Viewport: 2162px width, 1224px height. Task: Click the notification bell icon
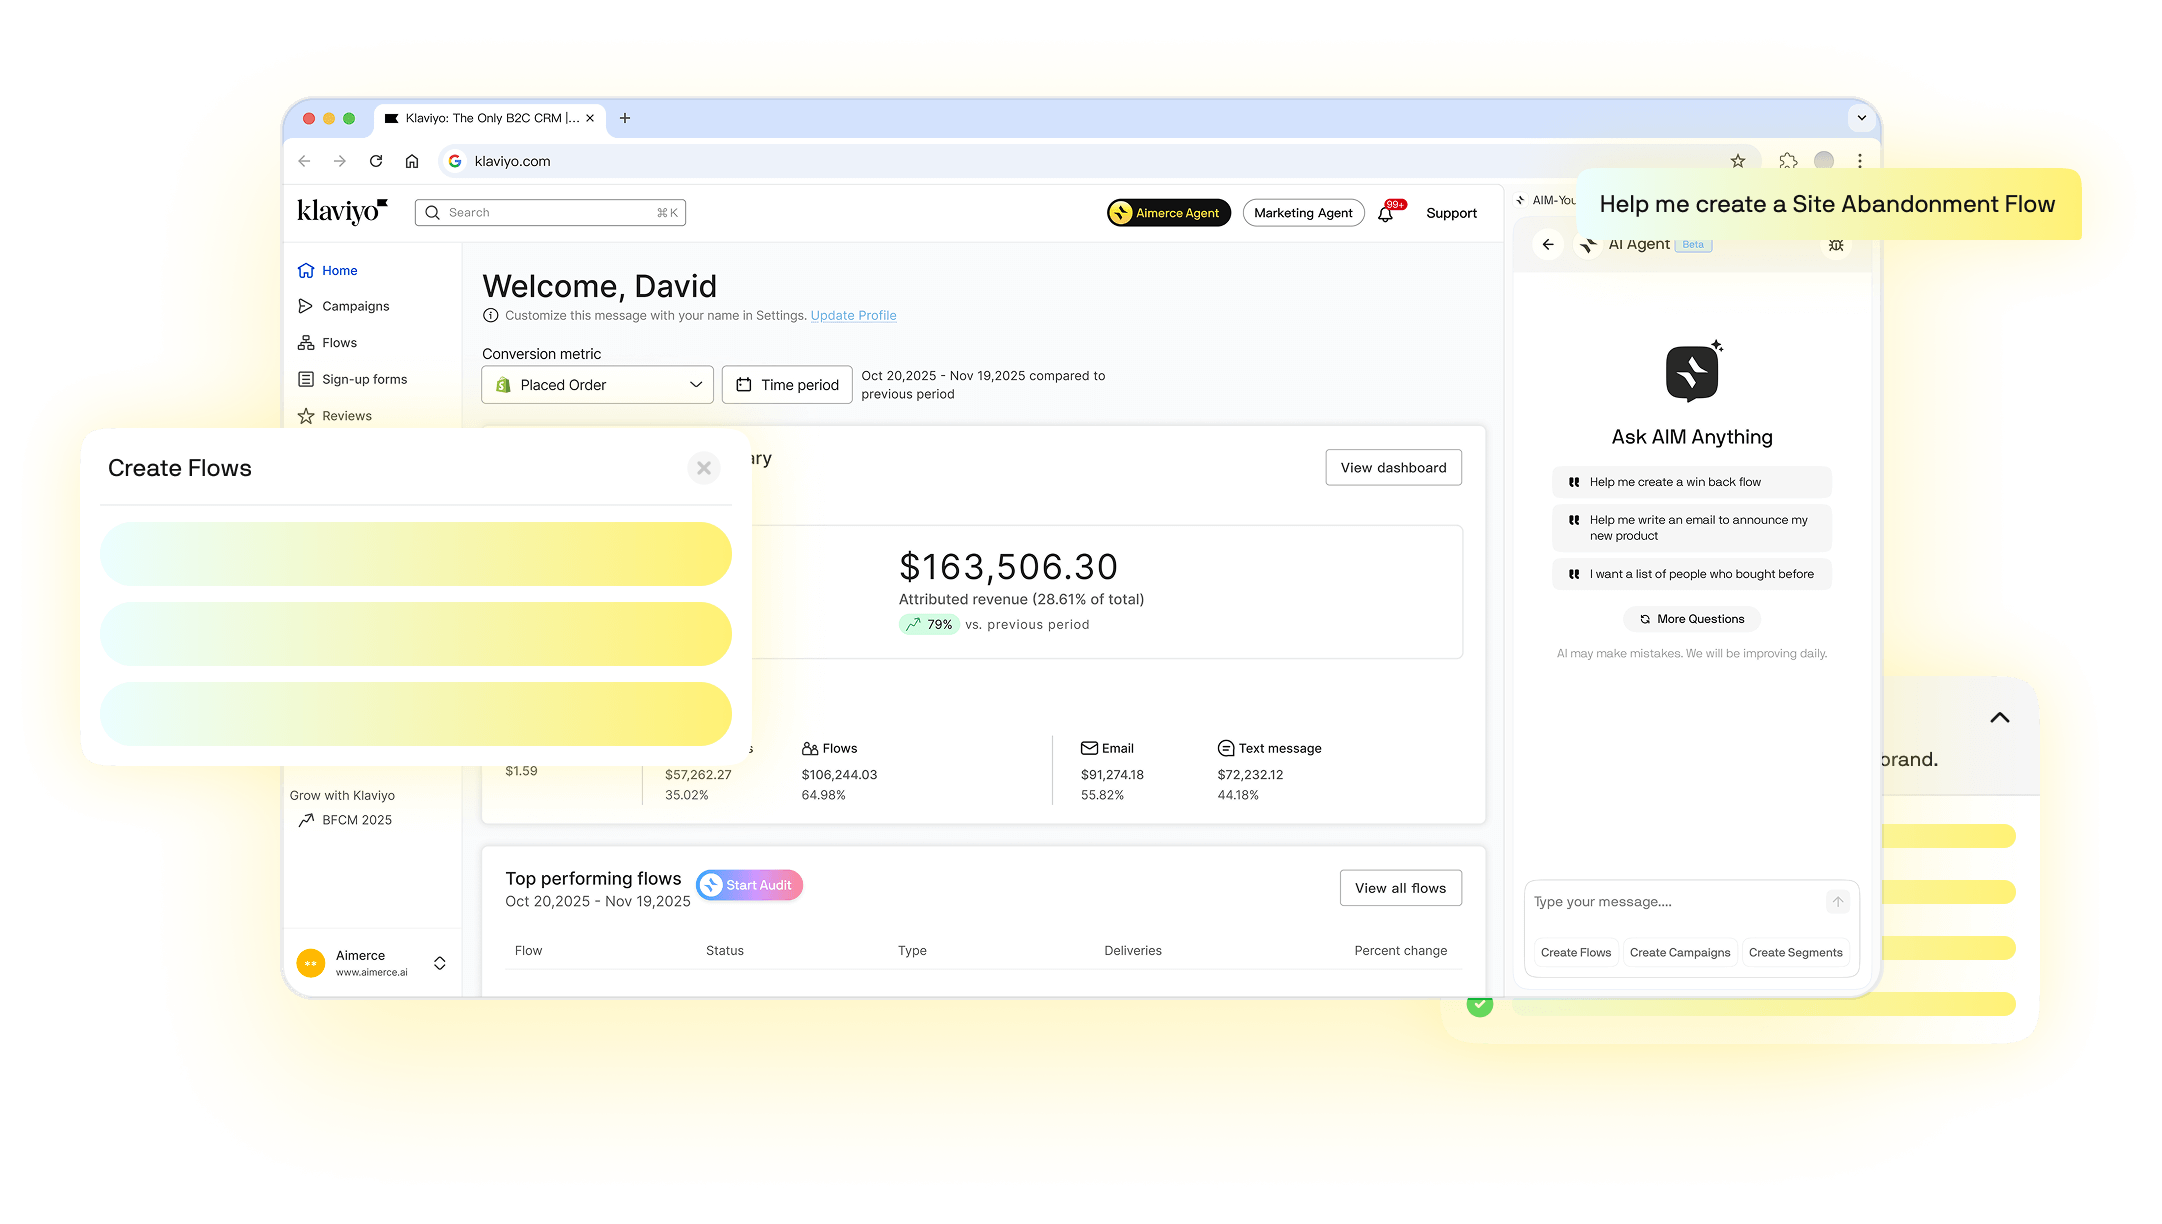point(1386,213)
